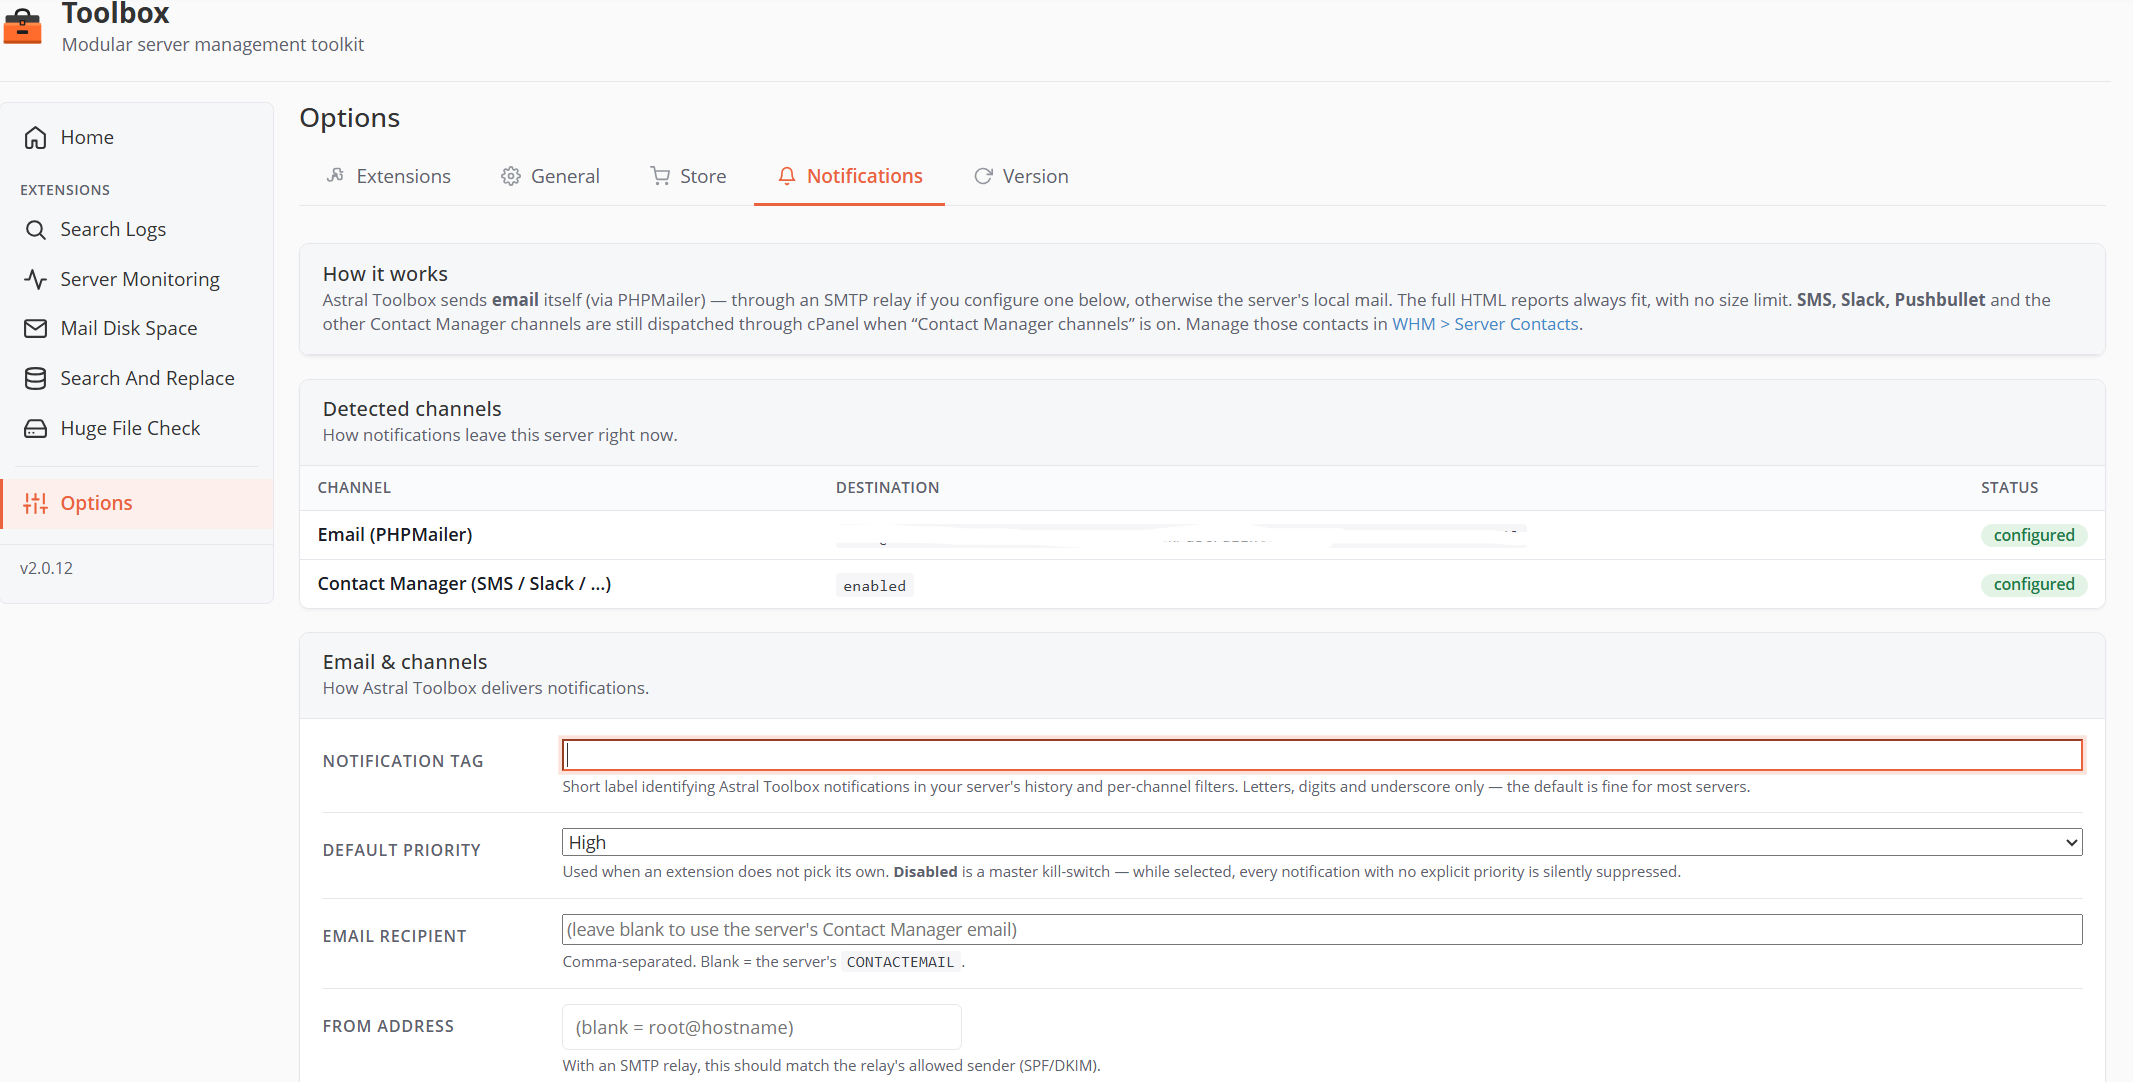Open Huge File Check extension
Viewport: 2133px width, 1082px height.
tap(137, 428)
